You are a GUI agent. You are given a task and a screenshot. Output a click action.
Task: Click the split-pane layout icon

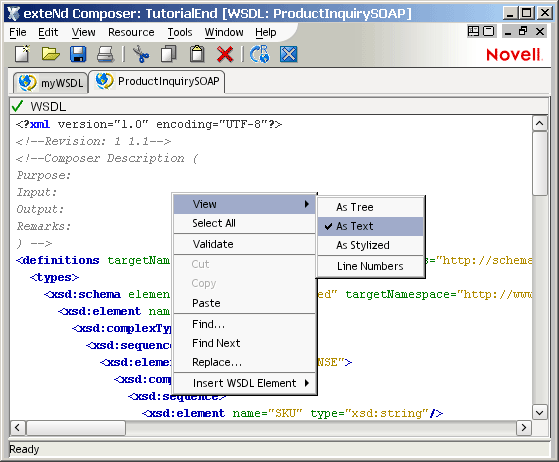[473, 31]
